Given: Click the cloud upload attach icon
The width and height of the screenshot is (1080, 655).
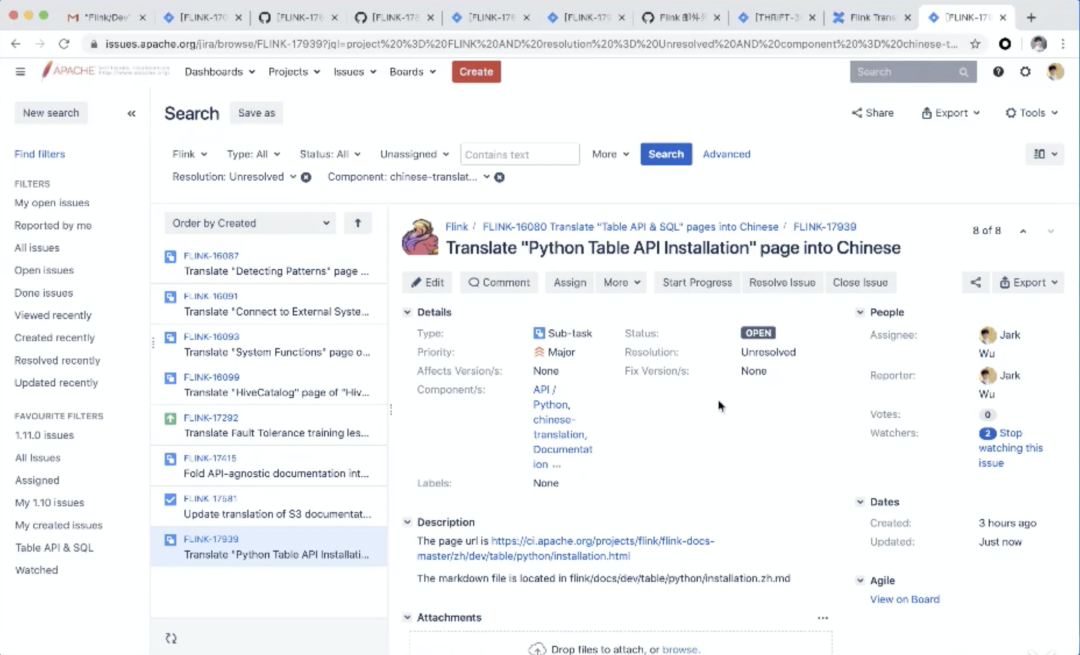Looking at the screenshot, I should pyautogui.click(x=537, y=649).
